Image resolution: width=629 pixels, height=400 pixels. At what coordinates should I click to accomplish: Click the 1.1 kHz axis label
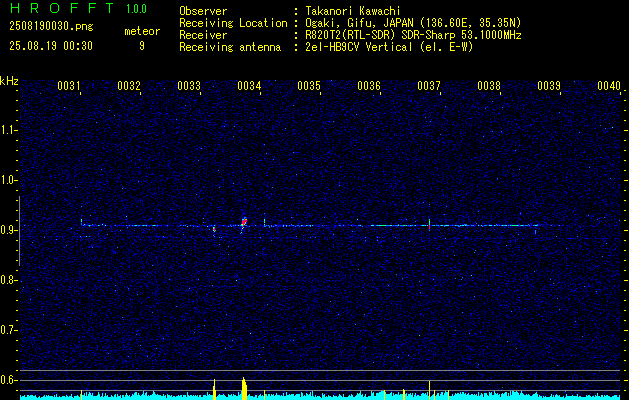click(x=9, y=130)
